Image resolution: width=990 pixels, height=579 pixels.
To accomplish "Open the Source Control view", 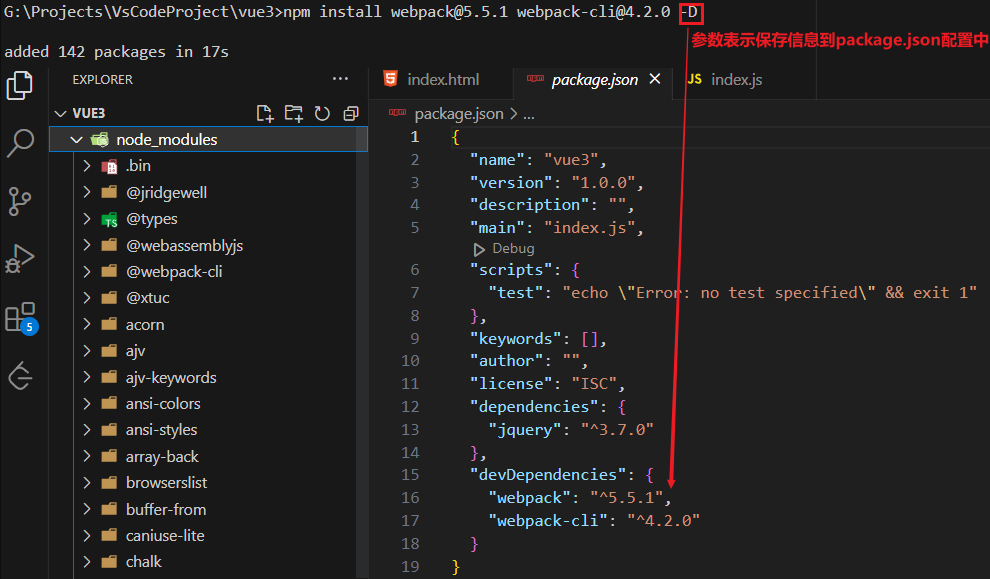I will click(x=20, y=201).
